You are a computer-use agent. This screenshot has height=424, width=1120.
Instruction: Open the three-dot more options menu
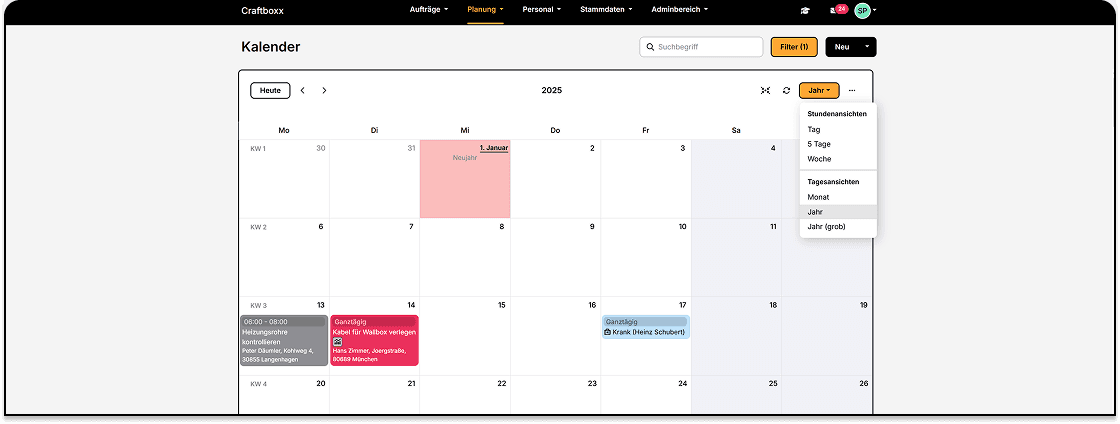(x=852, y=91)
